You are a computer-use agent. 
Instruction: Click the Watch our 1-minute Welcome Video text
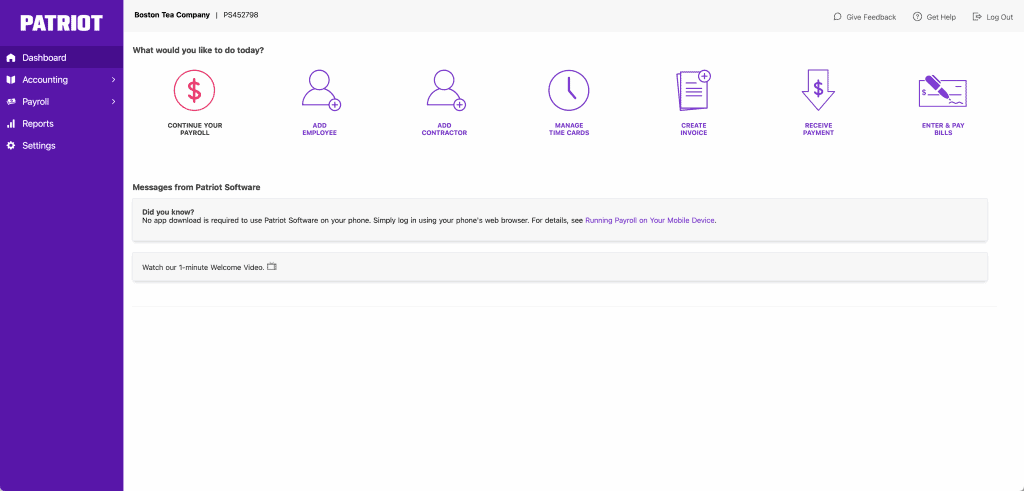pos(203,267)
